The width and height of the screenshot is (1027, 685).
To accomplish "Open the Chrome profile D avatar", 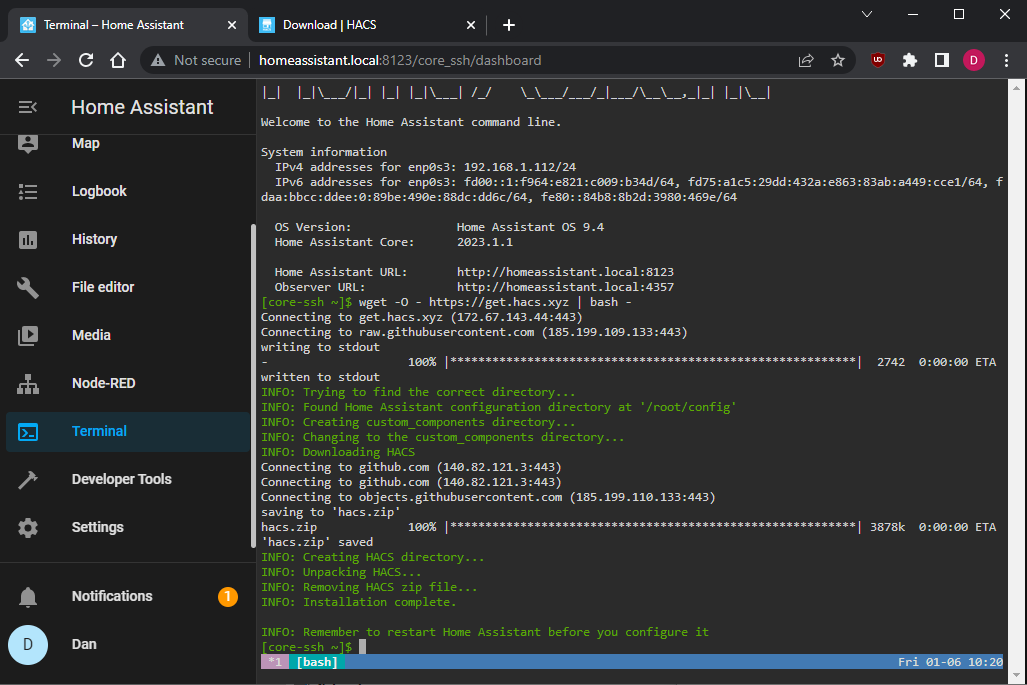I will 974,60.
